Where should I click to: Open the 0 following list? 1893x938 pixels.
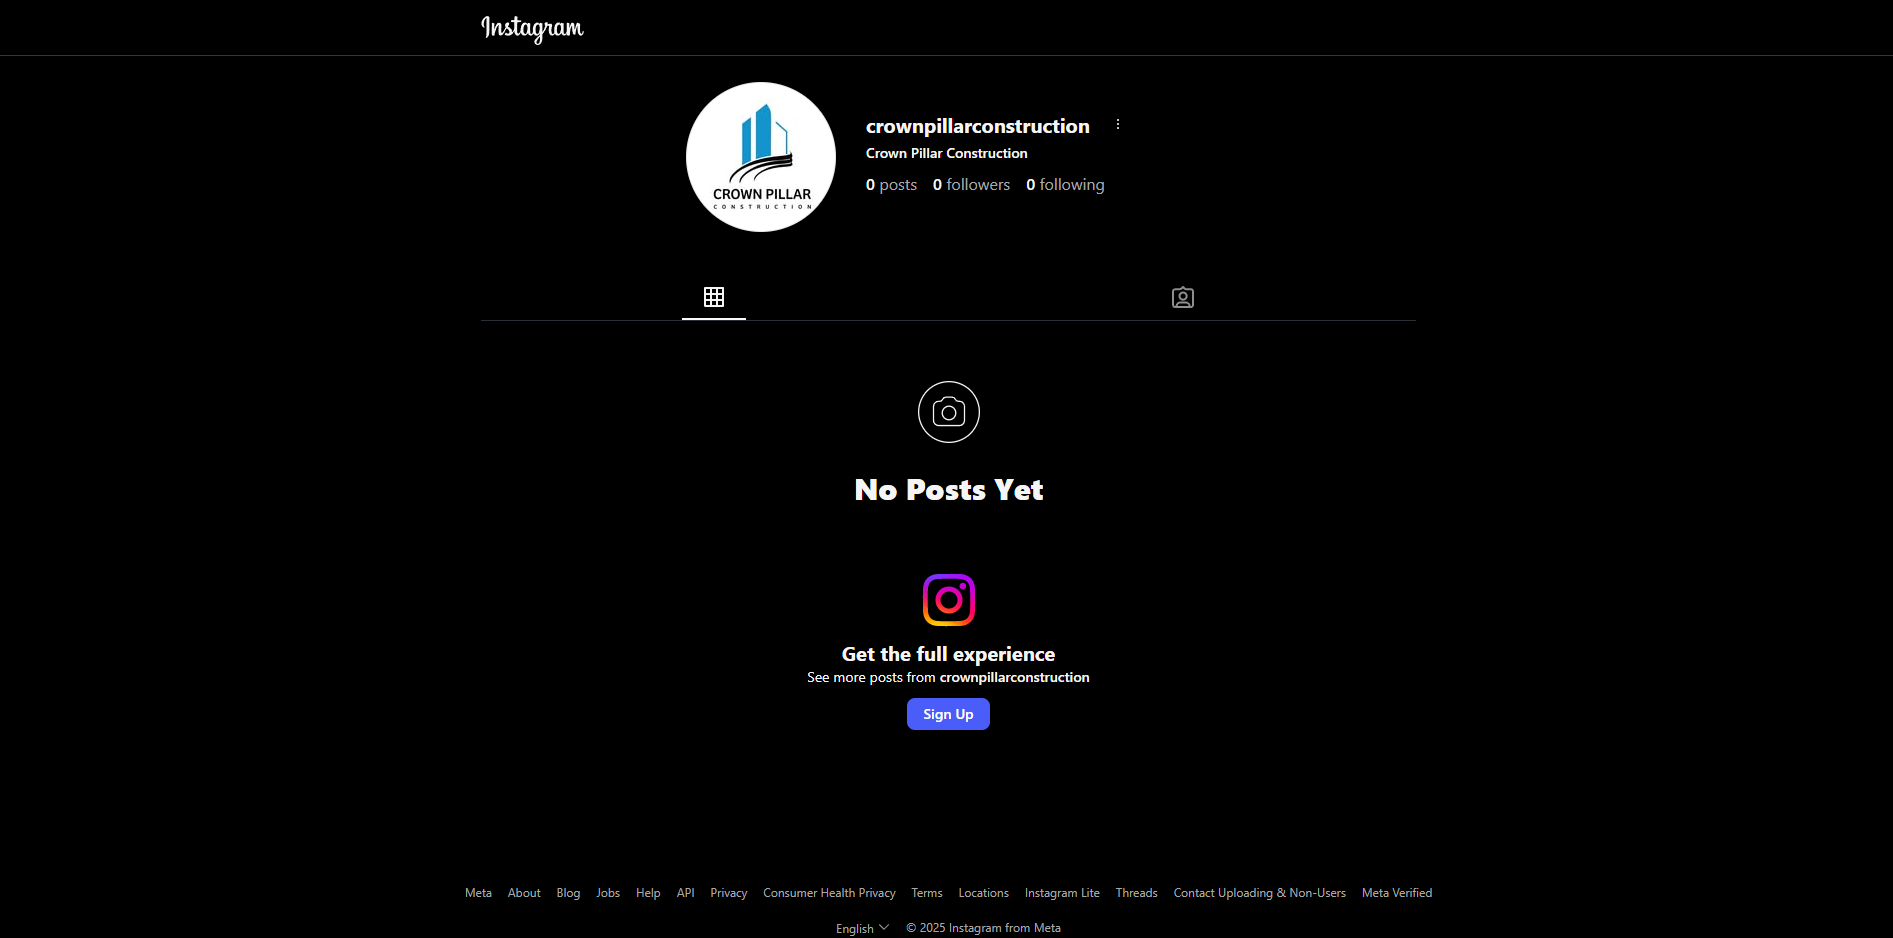1065,185
